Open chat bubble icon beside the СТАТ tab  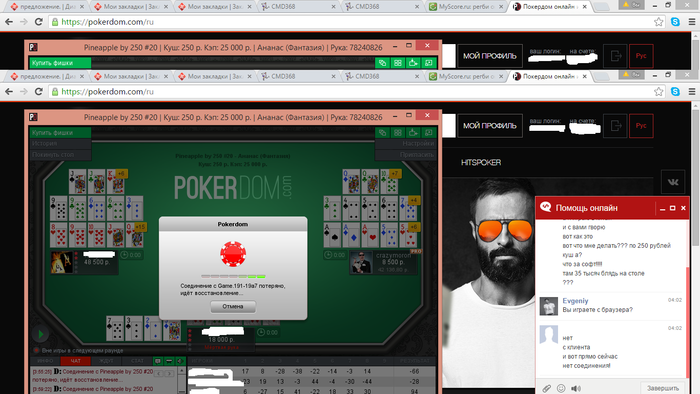tap(158, 361)
